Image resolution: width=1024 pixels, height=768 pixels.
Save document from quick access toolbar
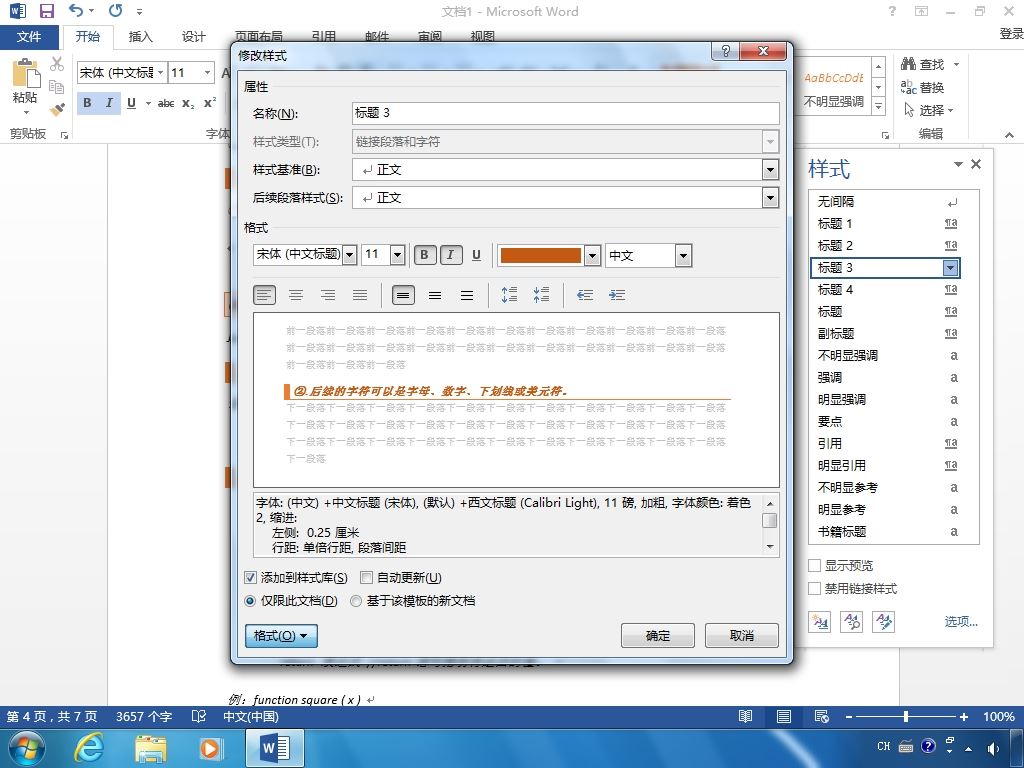(46, 11)
